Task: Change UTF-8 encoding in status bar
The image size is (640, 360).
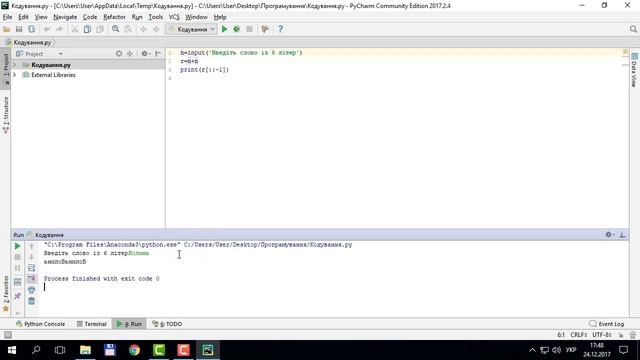Action: (602, 335)
